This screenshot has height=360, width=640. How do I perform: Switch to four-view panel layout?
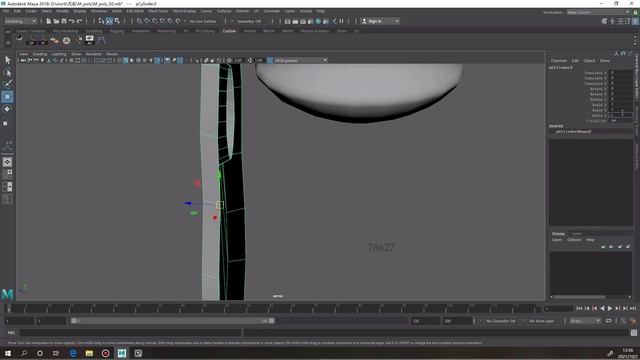[x=7, y=174]
